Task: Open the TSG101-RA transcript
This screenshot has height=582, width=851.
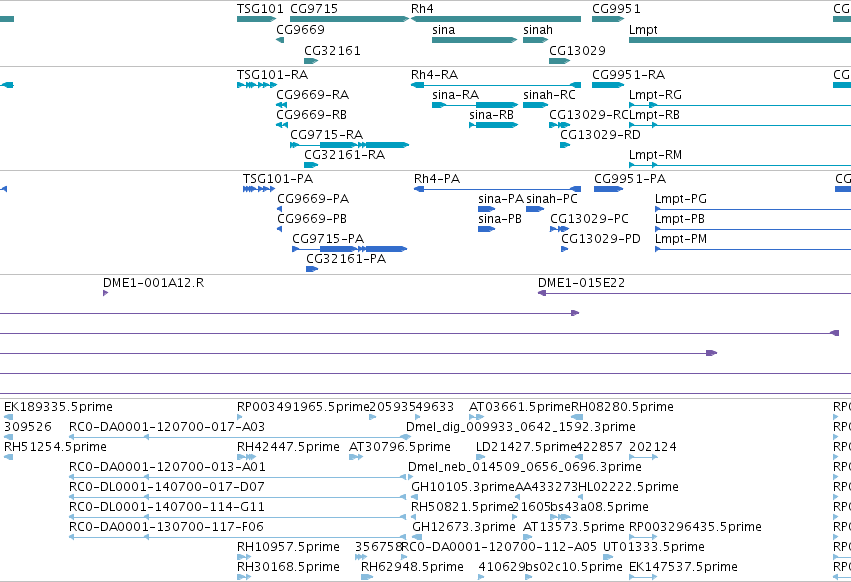Action: [x=257, y=85]
